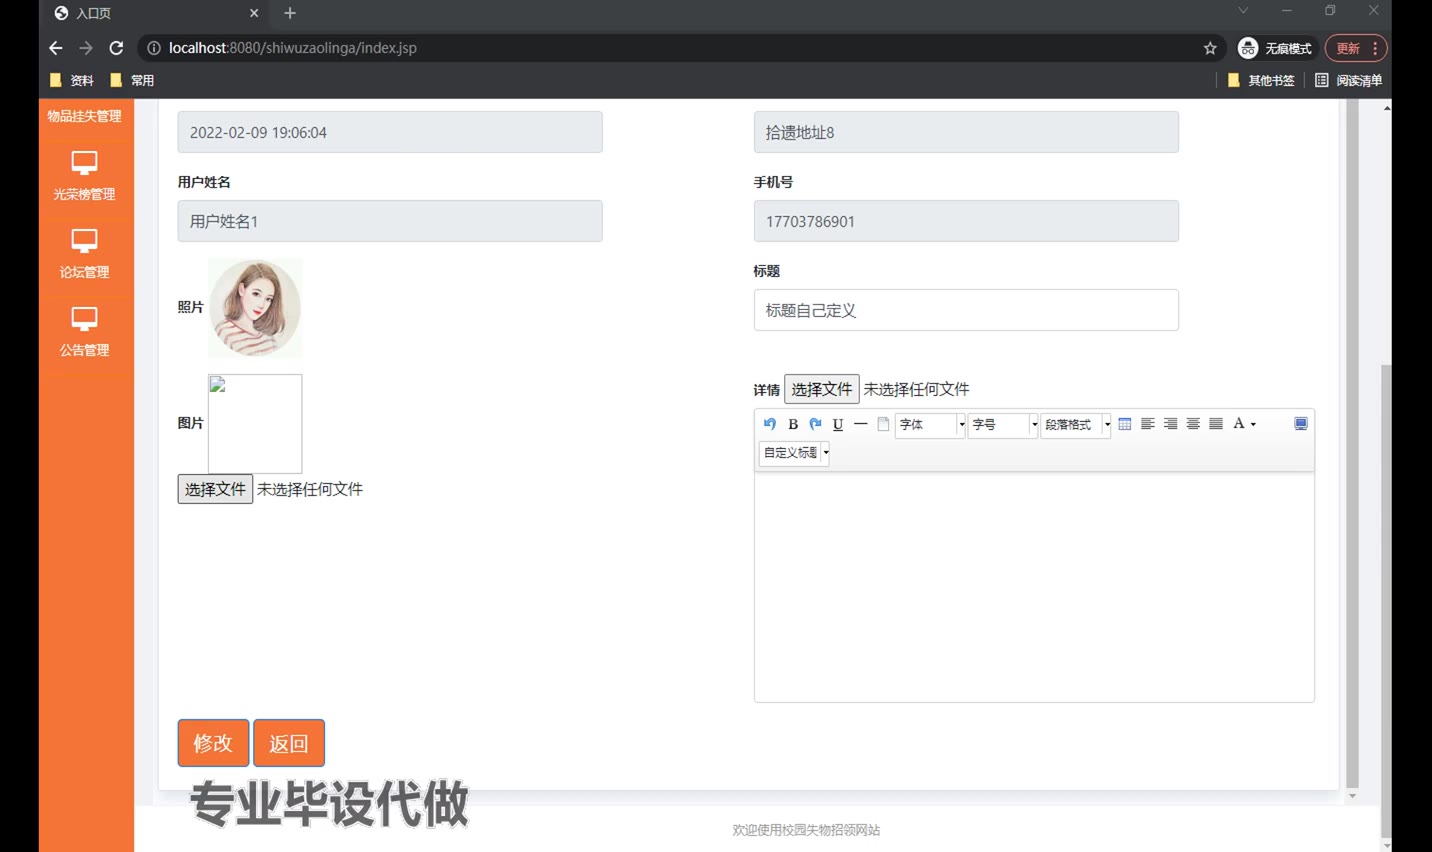
Task: Align editor text to the right
Action: tap(1170, 424)
